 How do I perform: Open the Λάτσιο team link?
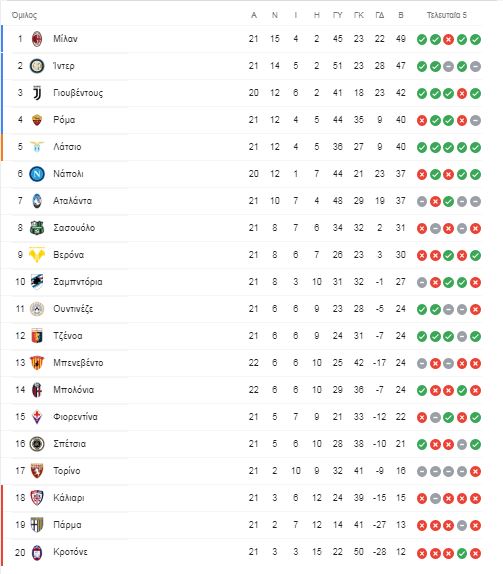tap(67, 147)
